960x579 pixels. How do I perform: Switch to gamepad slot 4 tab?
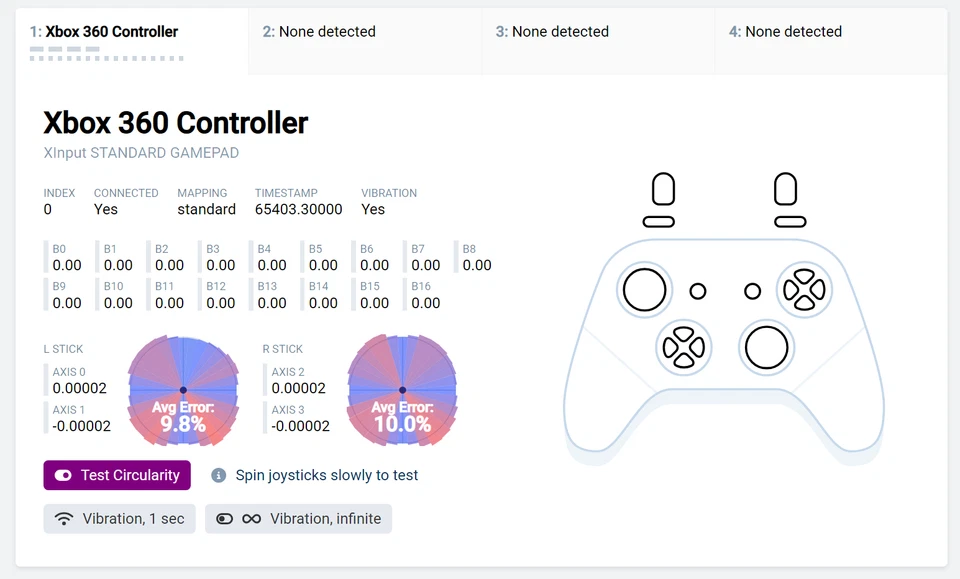pyautogui.click(x=831, y=42)
